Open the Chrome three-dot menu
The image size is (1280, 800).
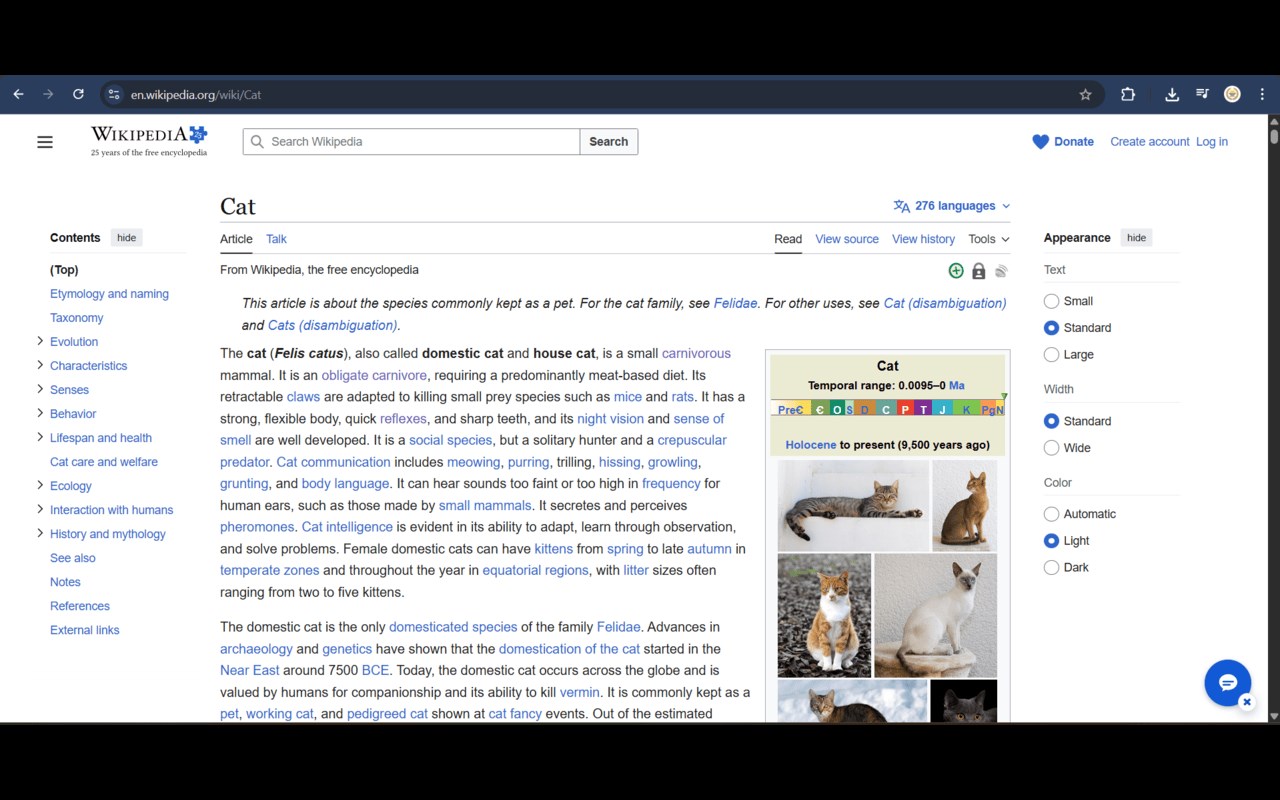(x=1262, y=94)
